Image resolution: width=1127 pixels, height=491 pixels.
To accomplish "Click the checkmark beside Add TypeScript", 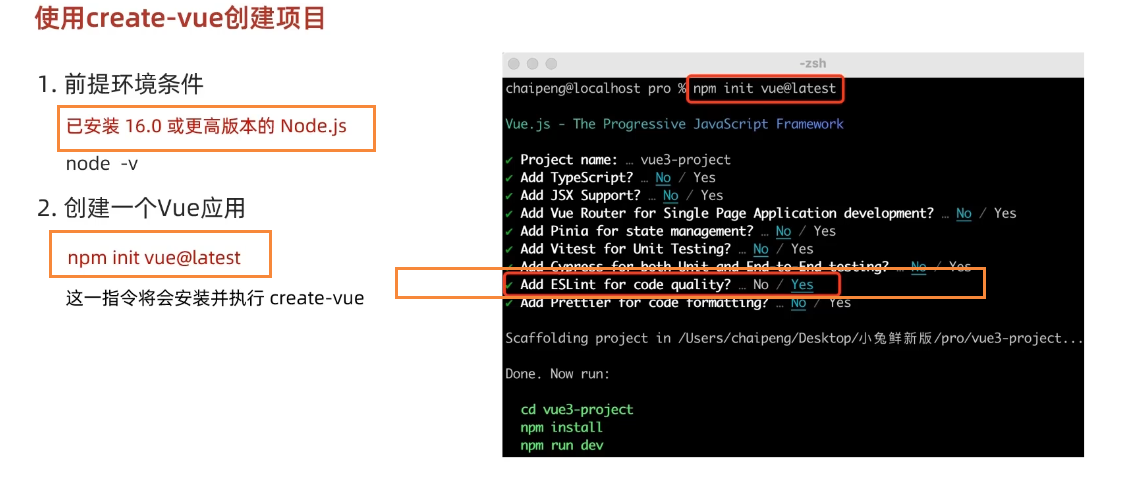I will coord(510,178).
